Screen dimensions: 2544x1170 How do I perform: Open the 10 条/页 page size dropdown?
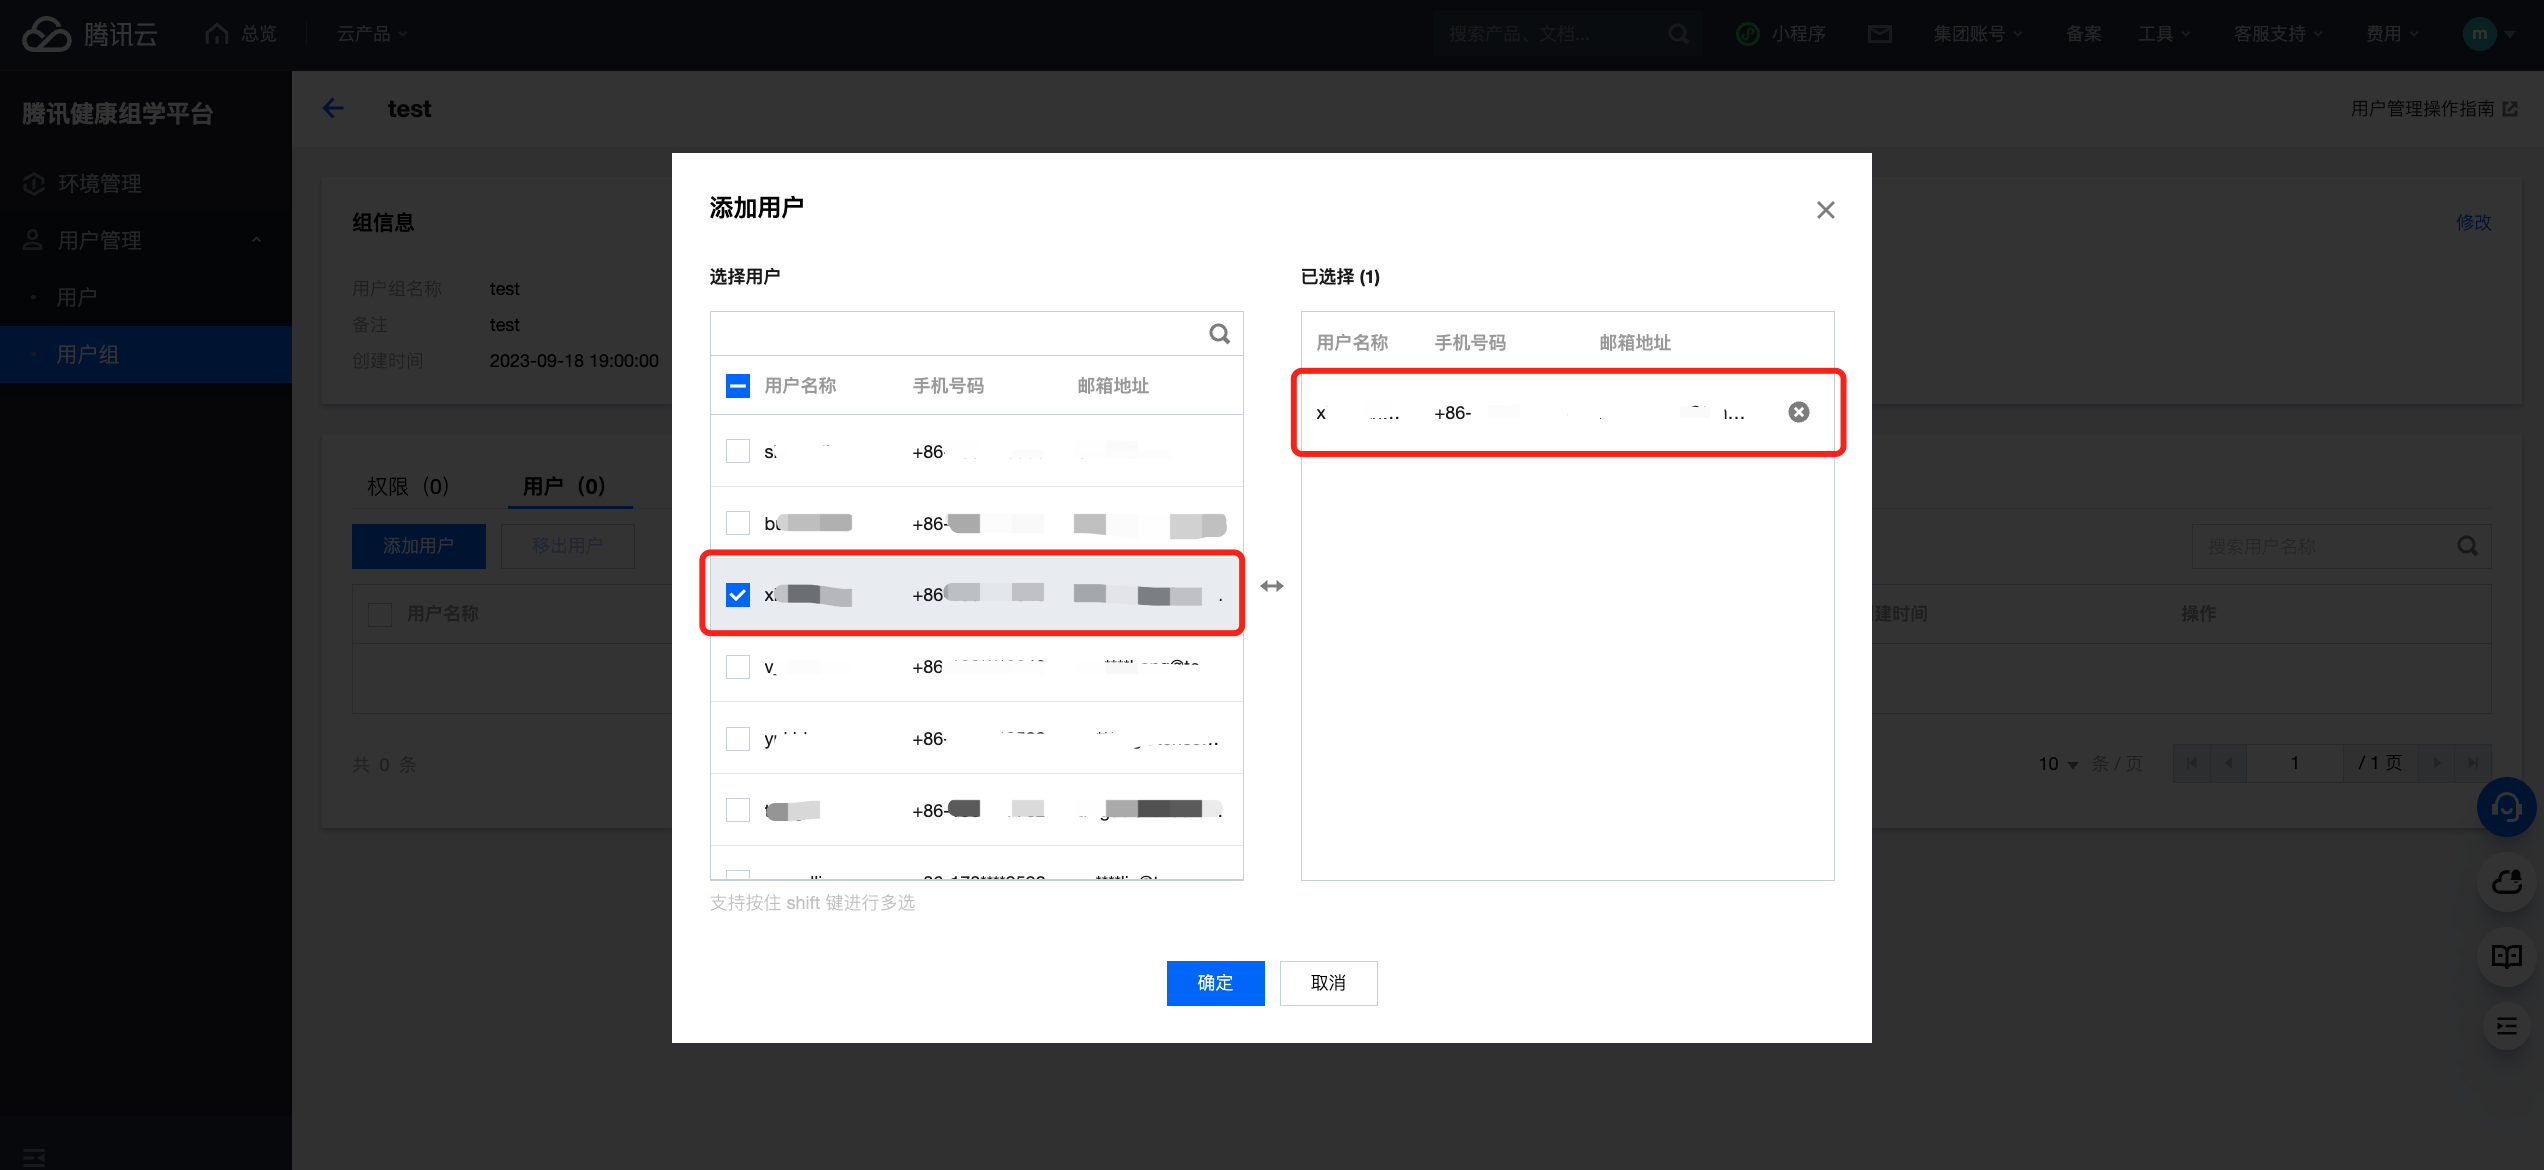point(2058,764)
